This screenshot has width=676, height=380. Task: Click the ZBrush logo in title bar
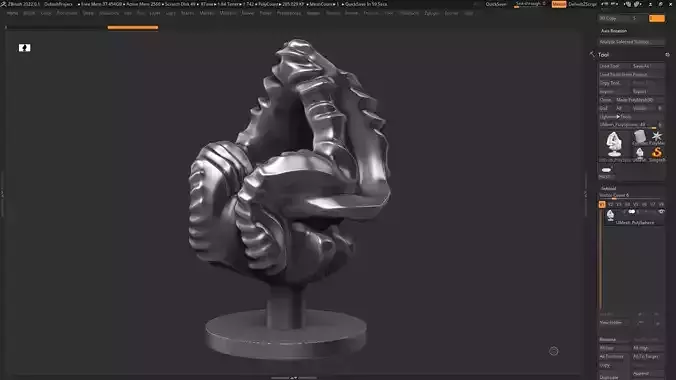(3, 4)
